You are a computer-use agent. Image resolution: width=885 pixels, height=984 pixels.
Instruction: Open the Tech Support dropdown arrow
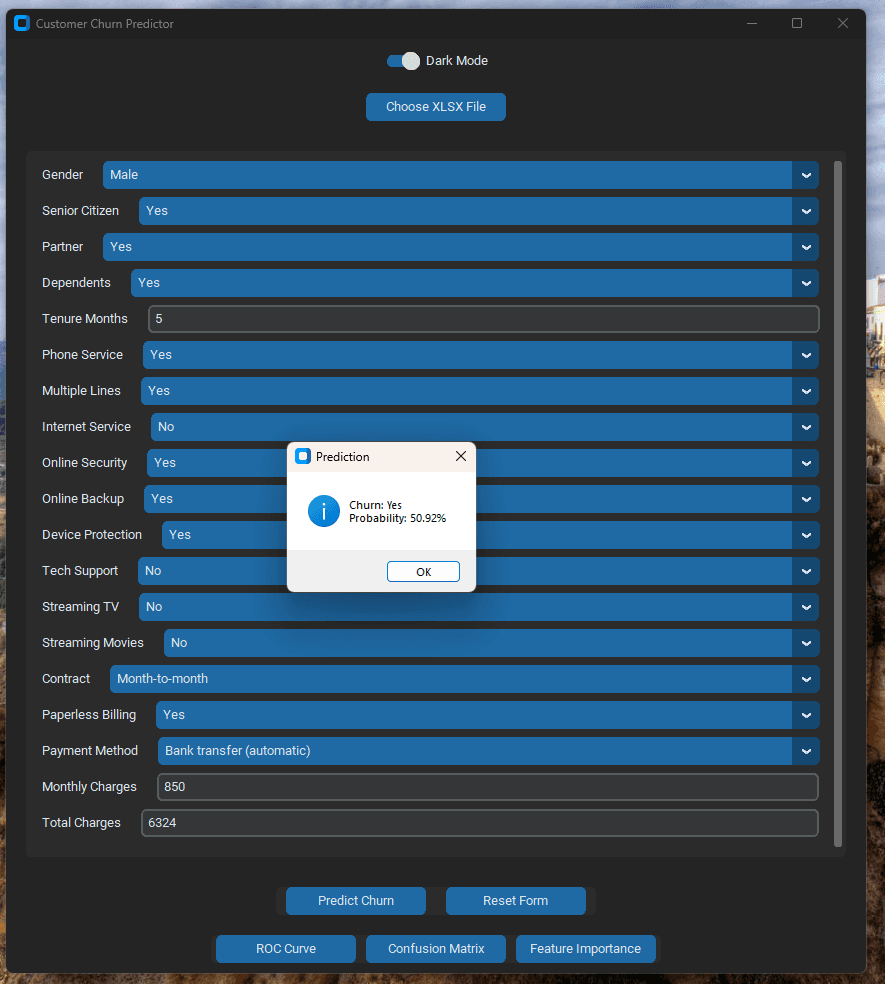[x=806, y=571]
